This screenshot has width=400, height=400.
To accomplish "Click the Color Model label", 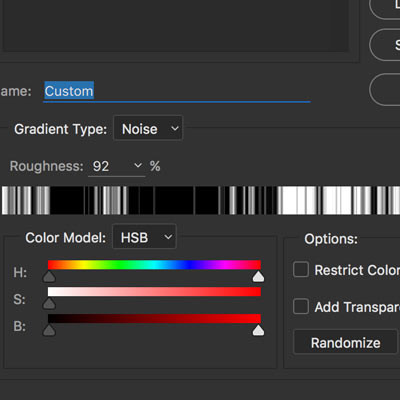I will [x=65, y=238].
